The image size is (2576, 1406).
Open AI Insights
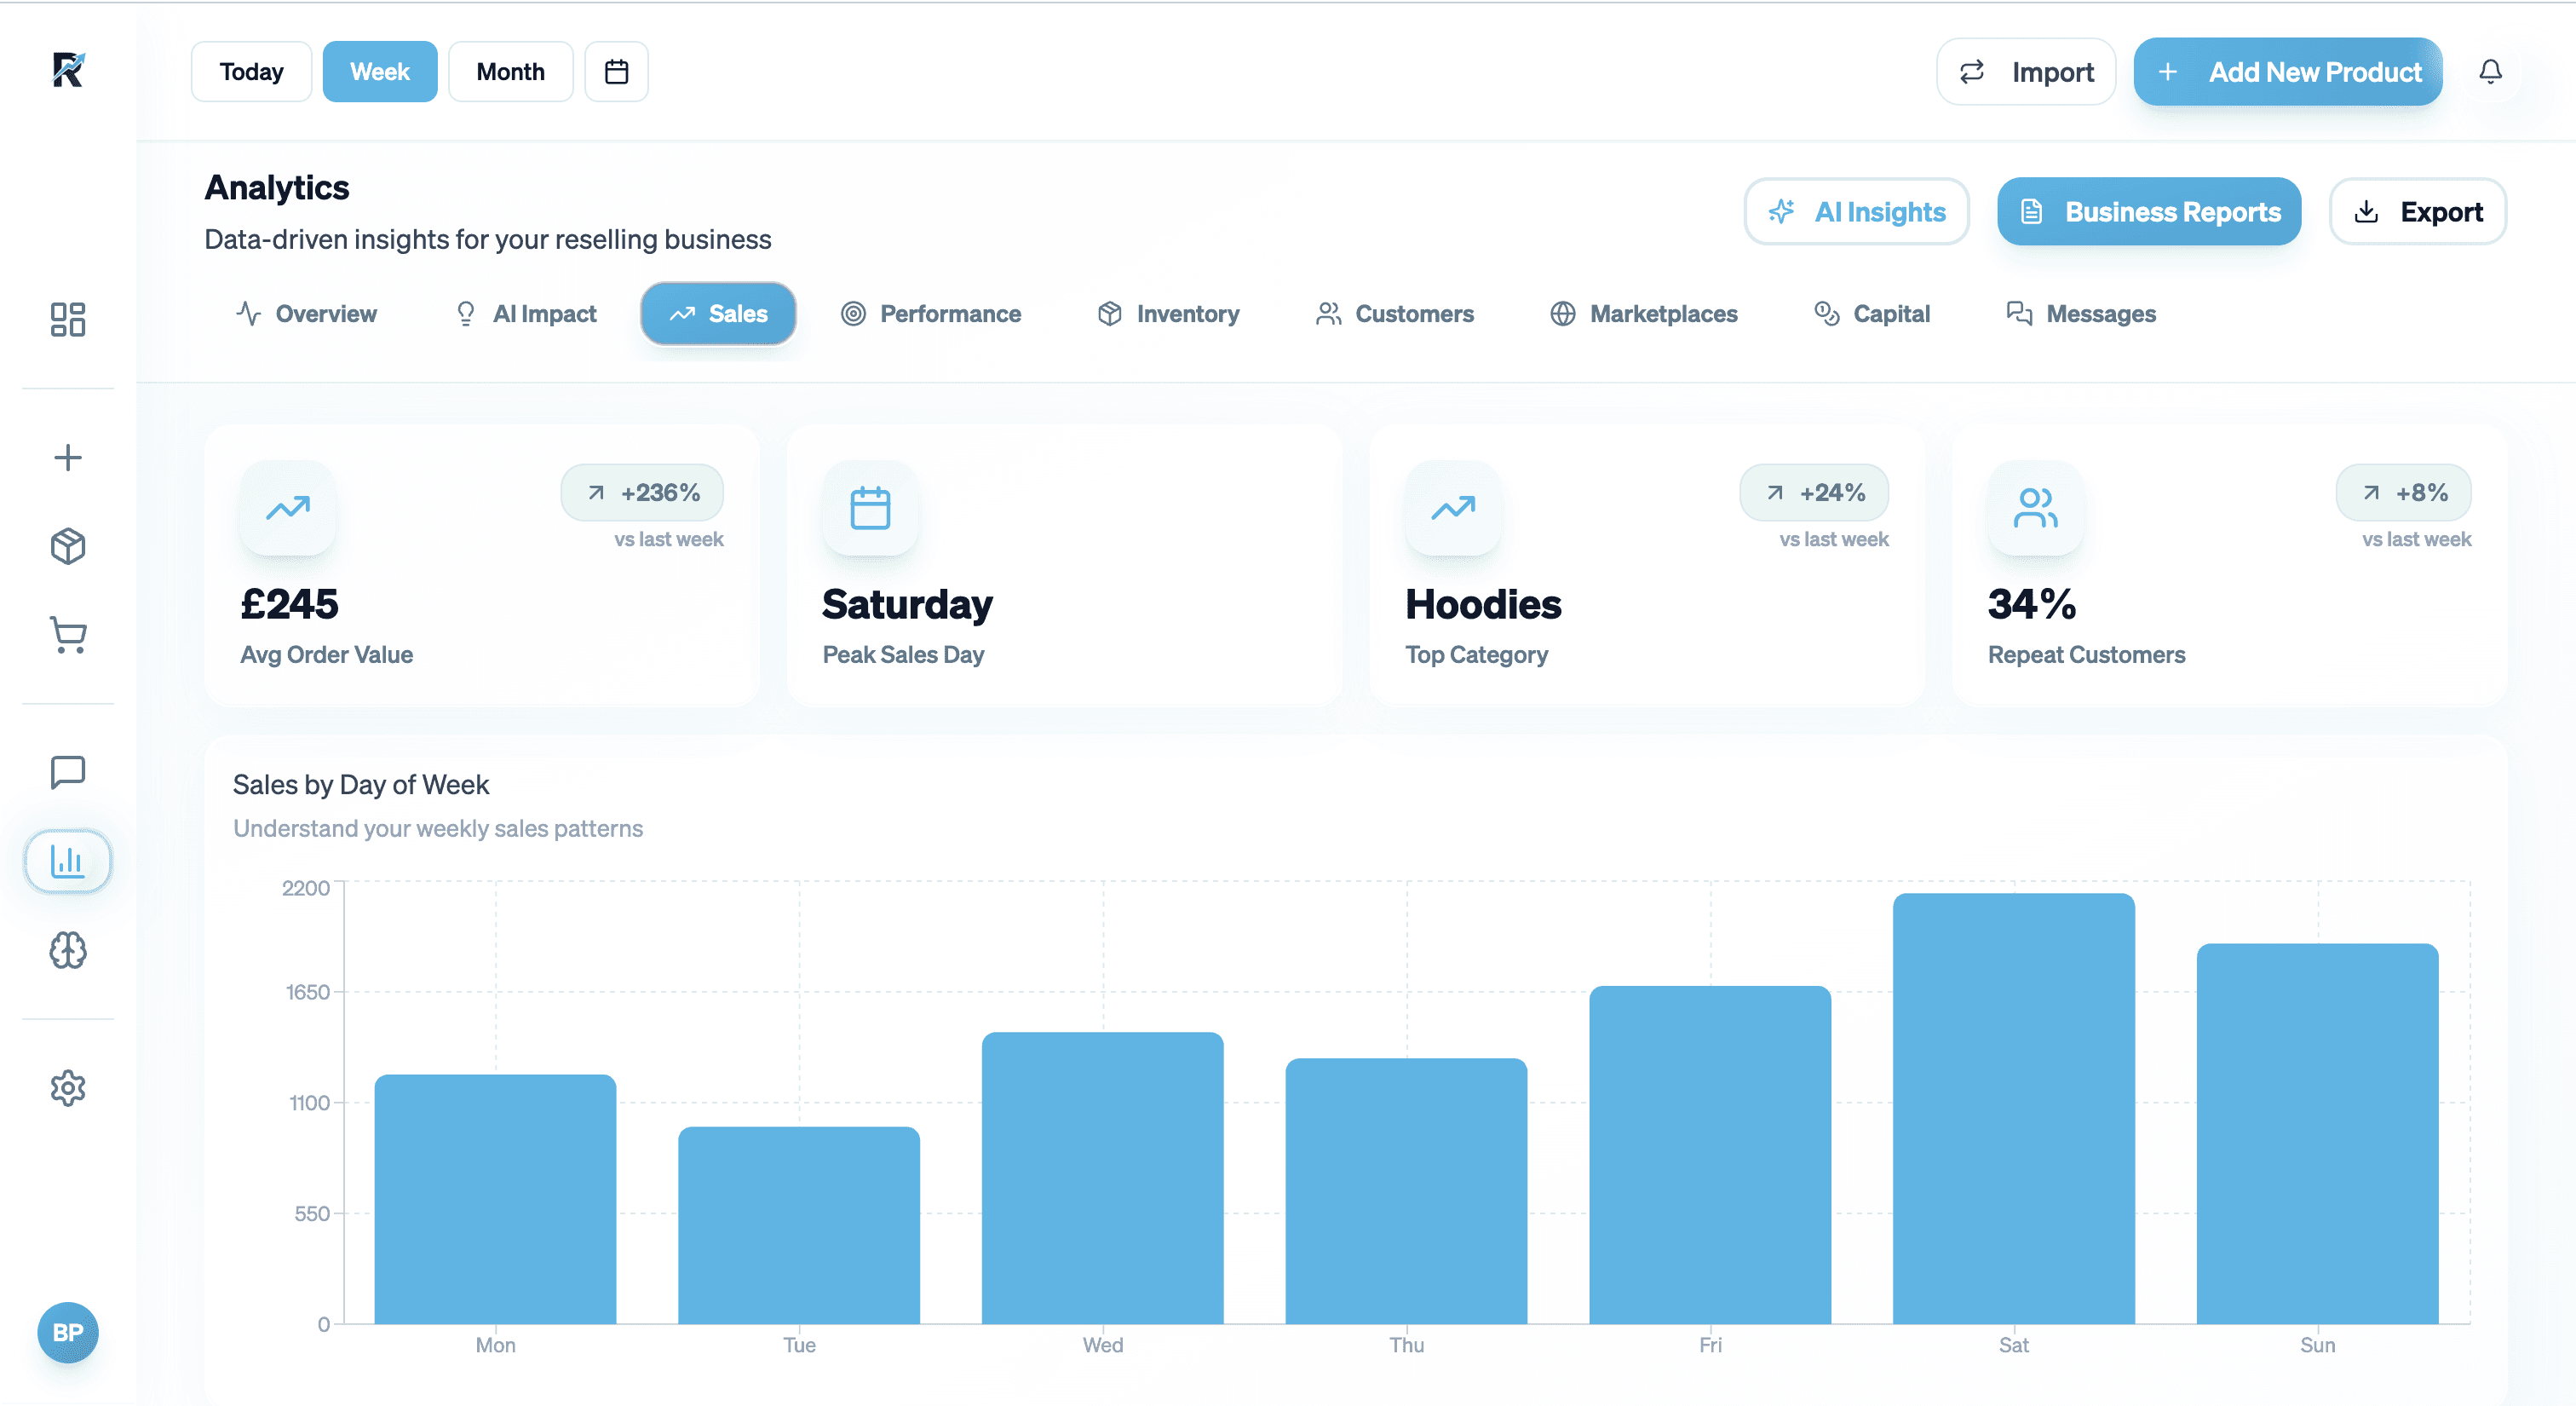point(1856,212)
